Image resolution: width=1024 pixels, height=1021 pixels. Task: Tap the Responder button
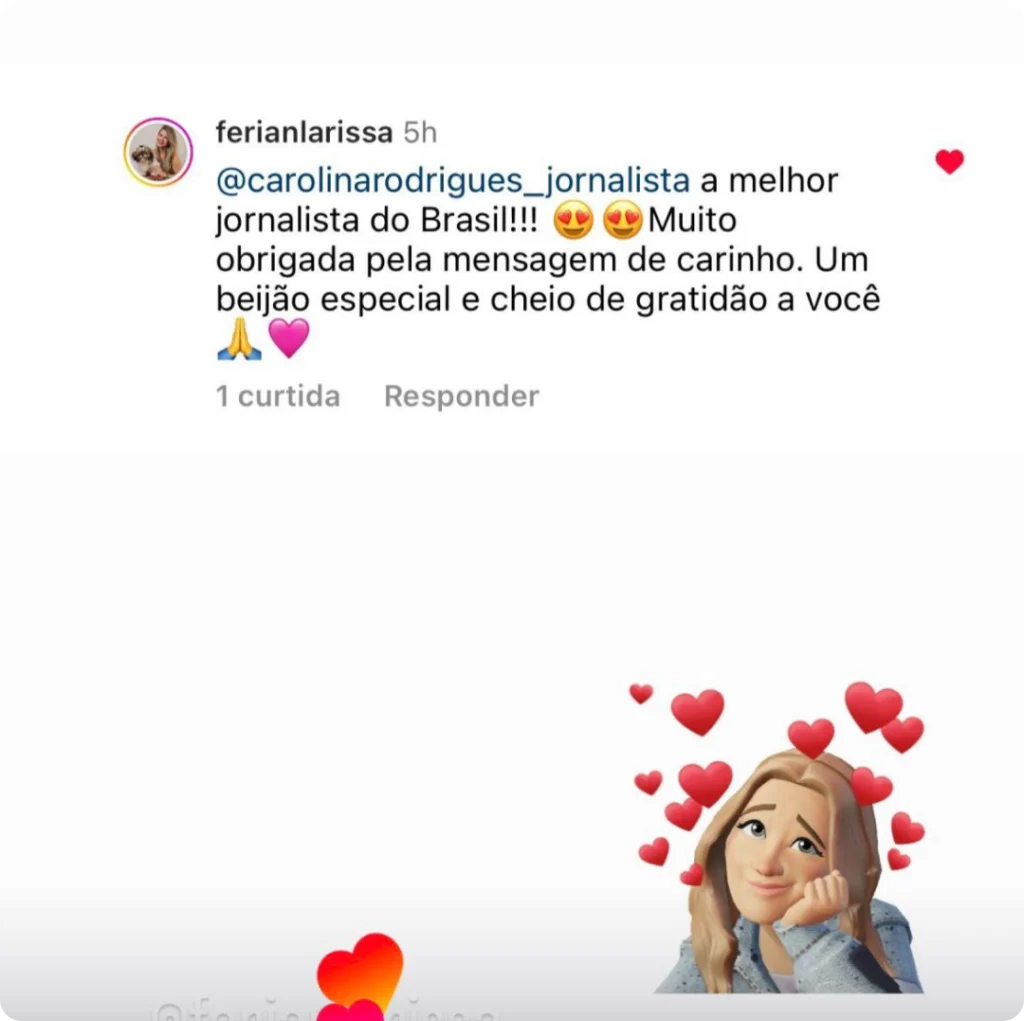[x=462, y=396]
